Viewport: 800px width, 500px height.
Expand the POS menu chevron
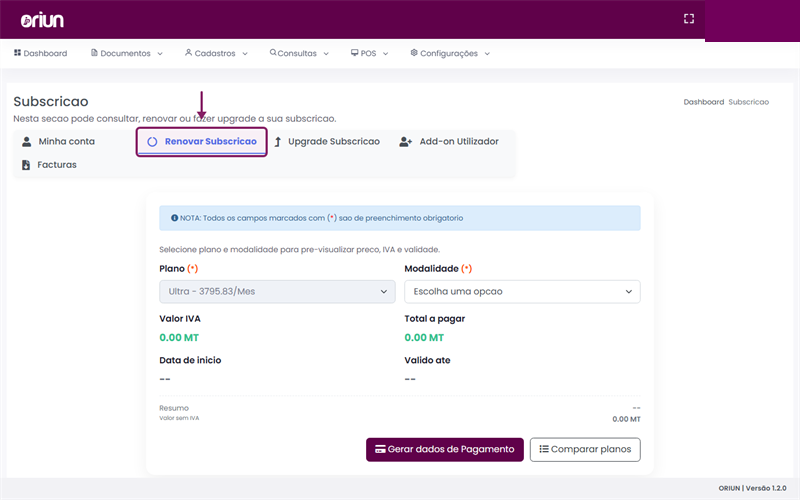(385, 54)
